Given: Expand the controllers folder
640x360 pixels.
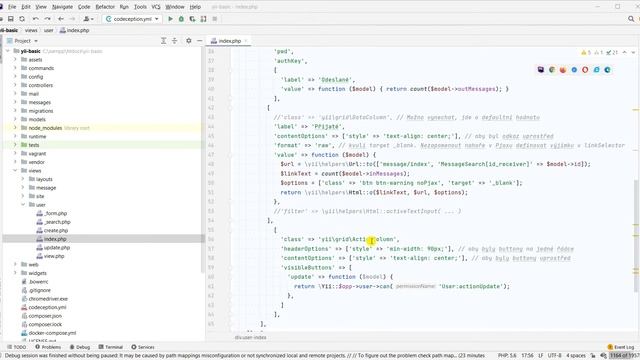Looking at the screenshot, I should [x=15, y=85].
